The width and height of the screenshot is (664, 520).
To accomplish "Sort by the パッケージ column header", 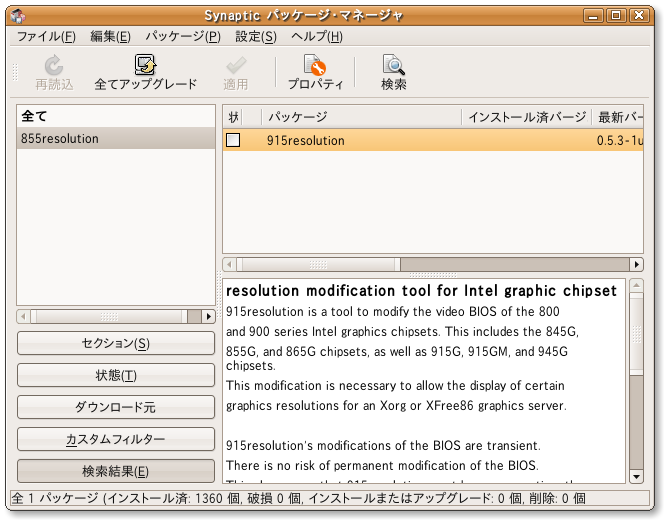I will tap(361, 117).
